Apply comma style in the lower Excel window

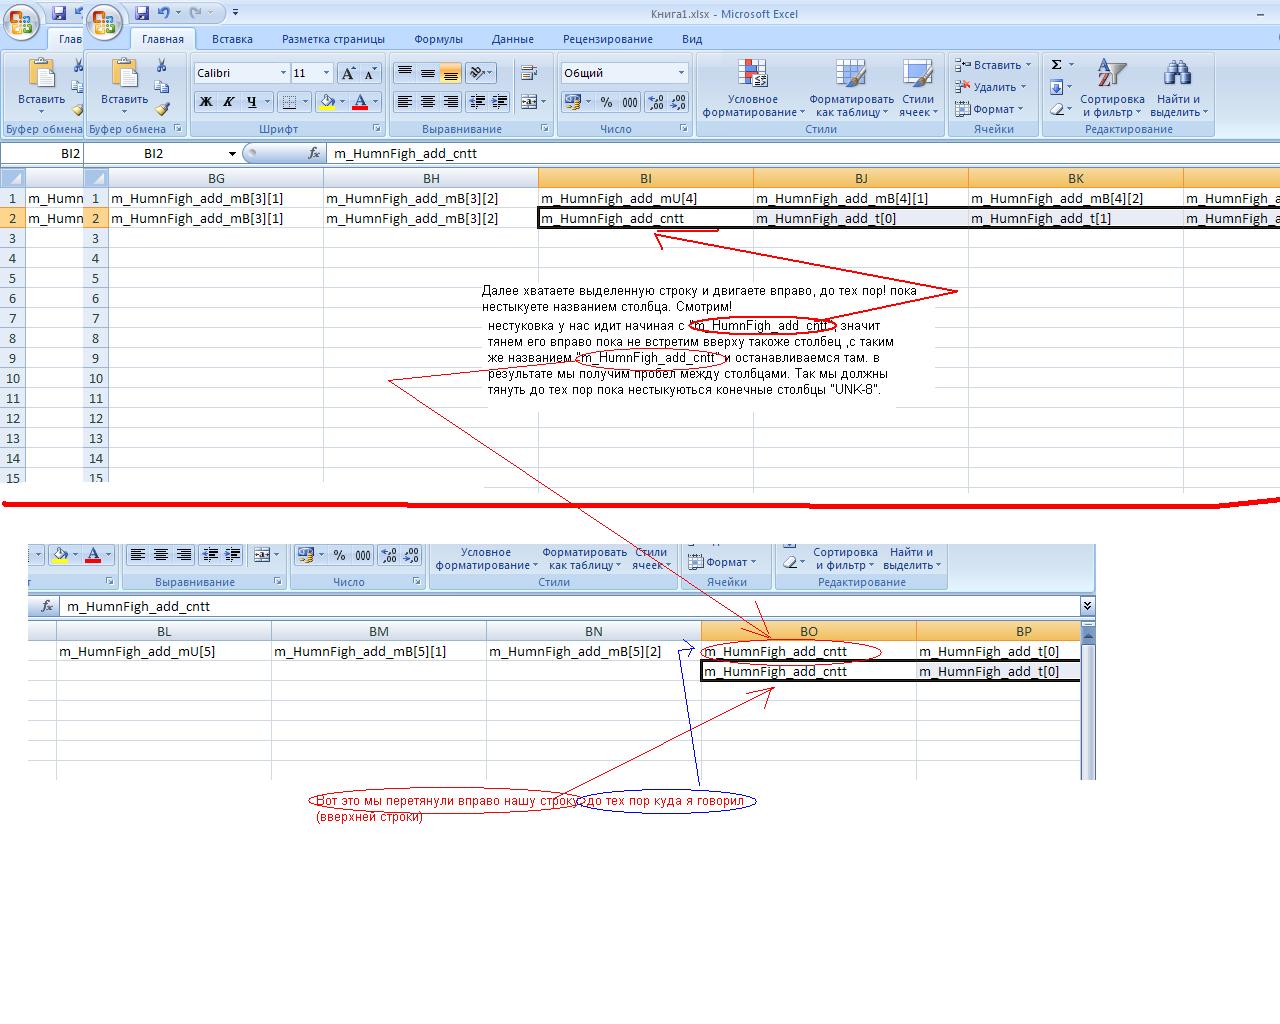[x=363, y=555]
